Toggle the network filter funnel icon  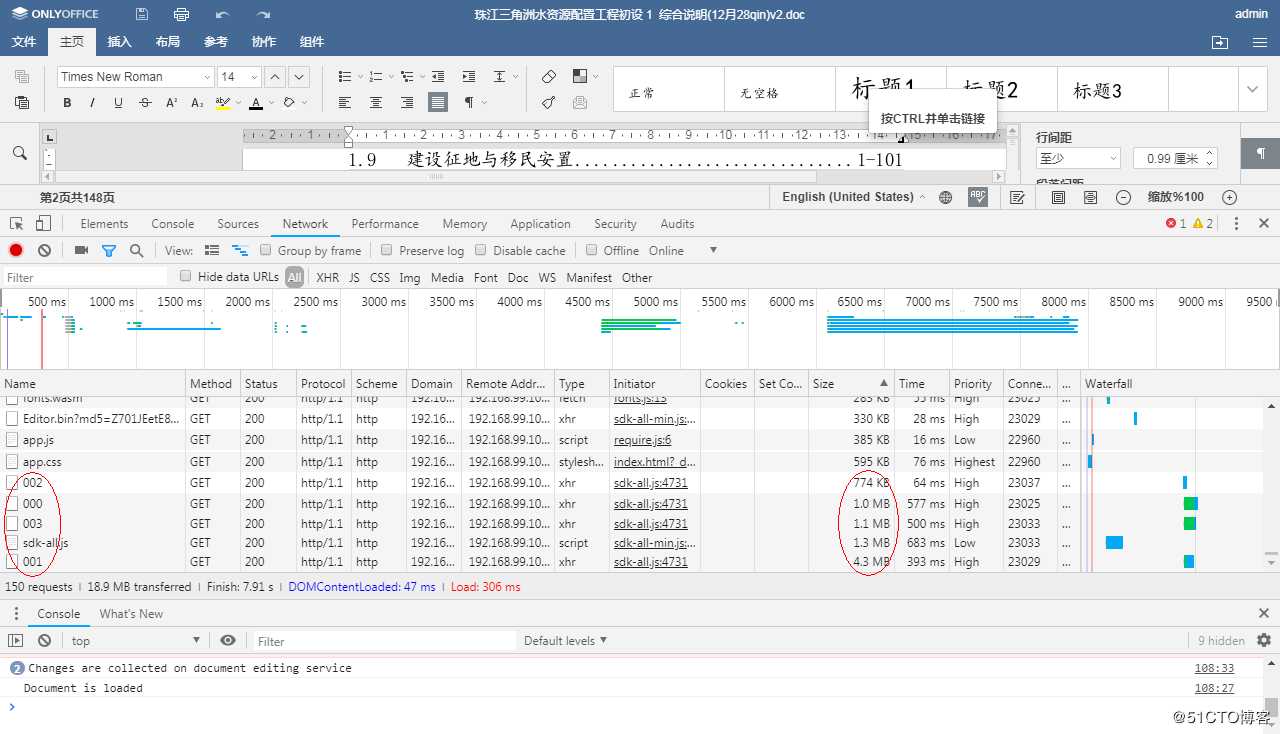point(109,251)
